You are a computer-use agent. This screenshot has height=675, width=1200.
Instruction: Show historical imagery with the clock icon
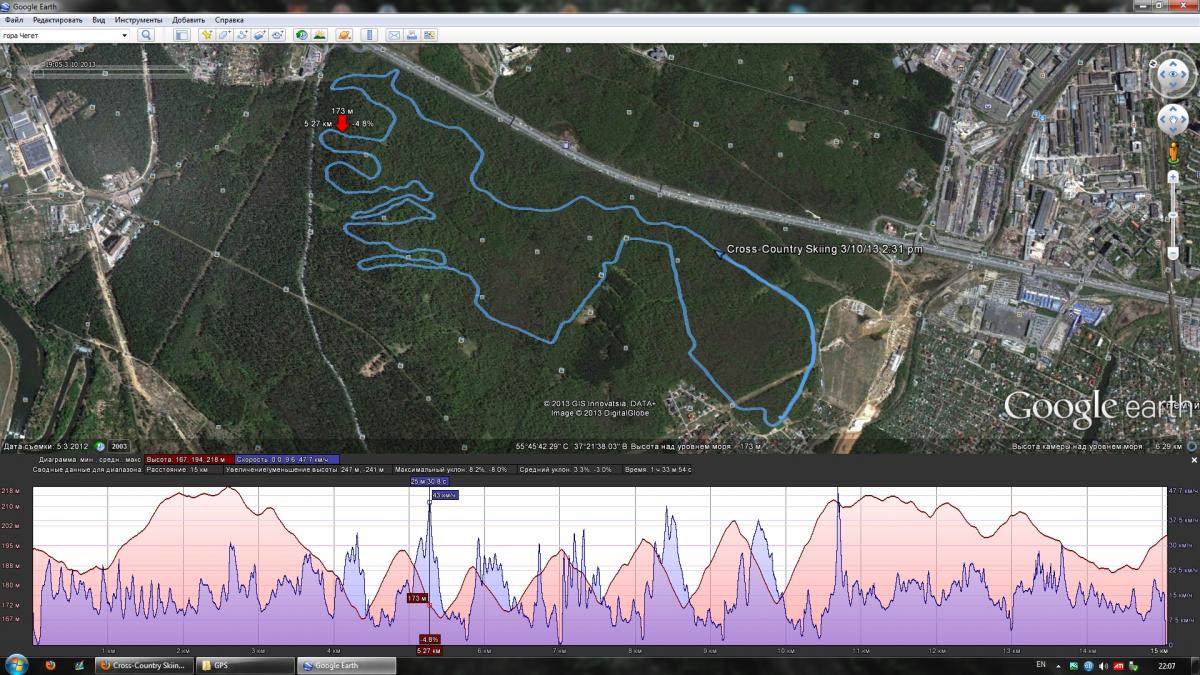point(302,35)
